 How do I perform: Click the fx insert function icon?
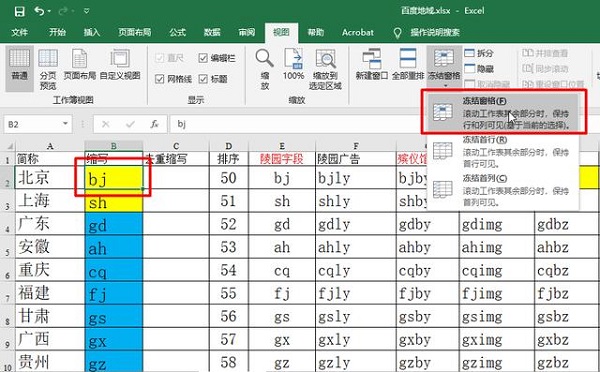coord(155,124)
